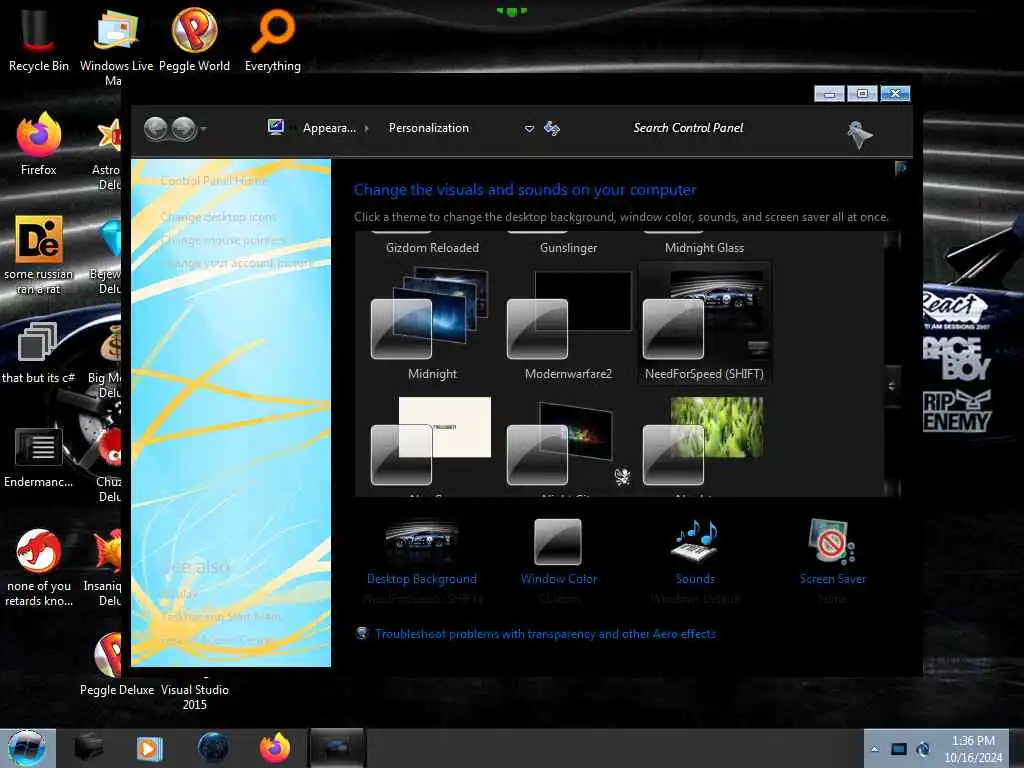Click the Midnight Glass theme label
The image size is (1024, 768).
pos(704,248)
